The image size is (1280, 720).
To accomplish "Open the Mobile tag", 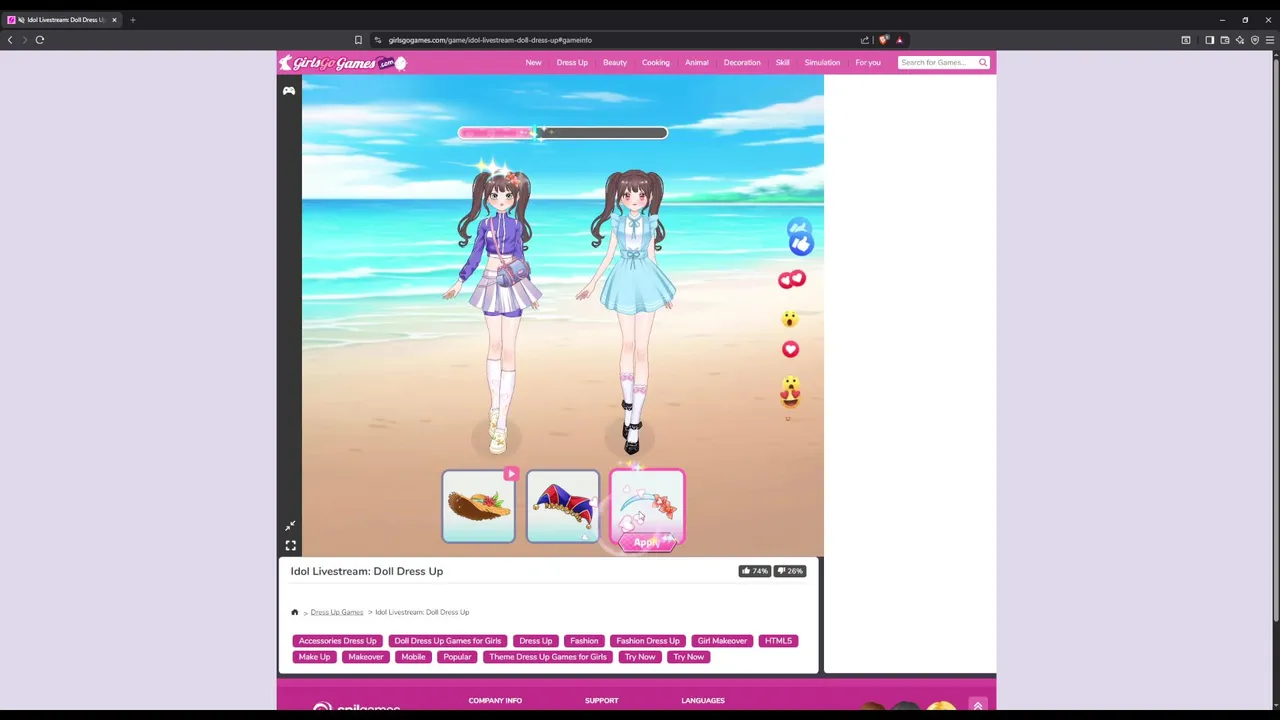I will pos(413,657).
